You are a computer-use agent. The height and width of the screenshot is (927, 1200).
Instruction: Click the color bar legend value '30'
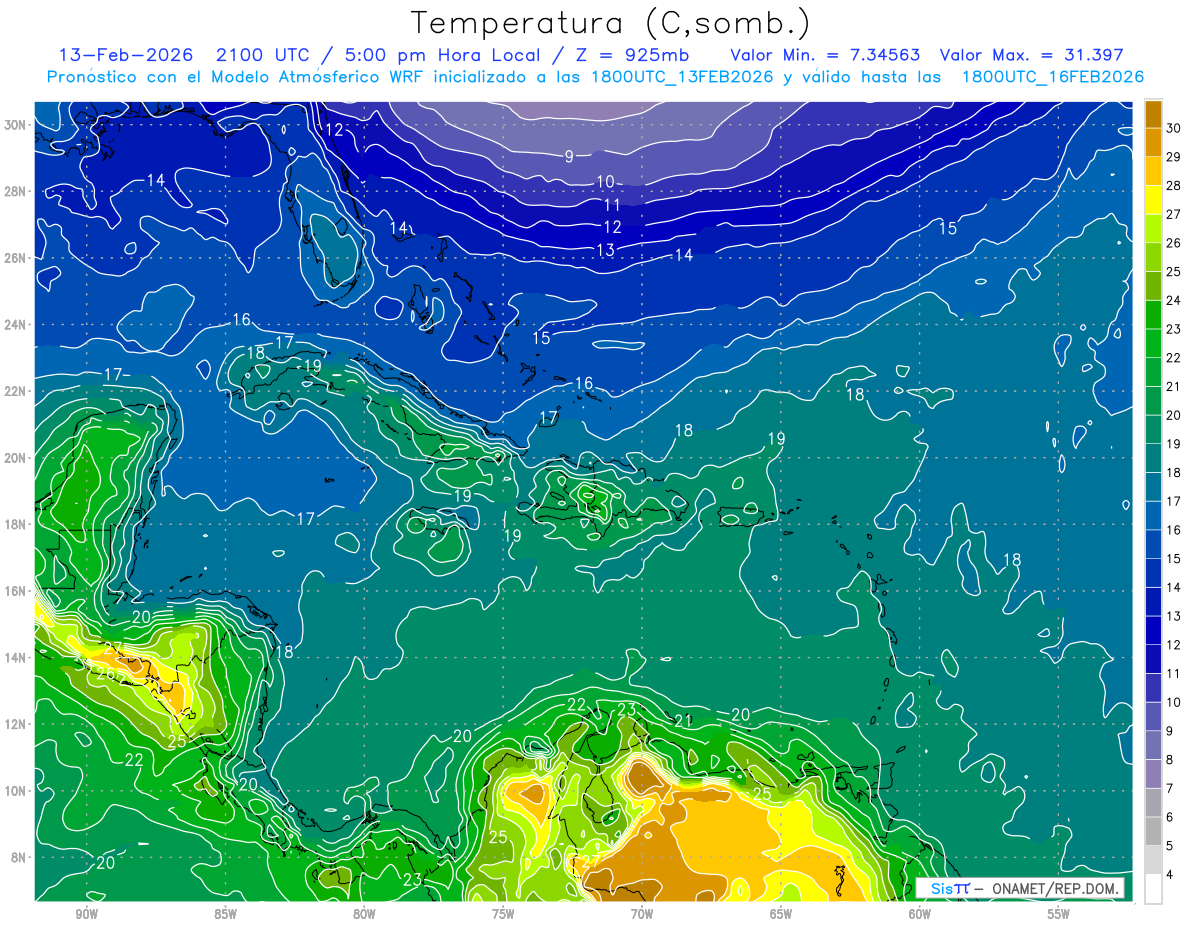1174,128
